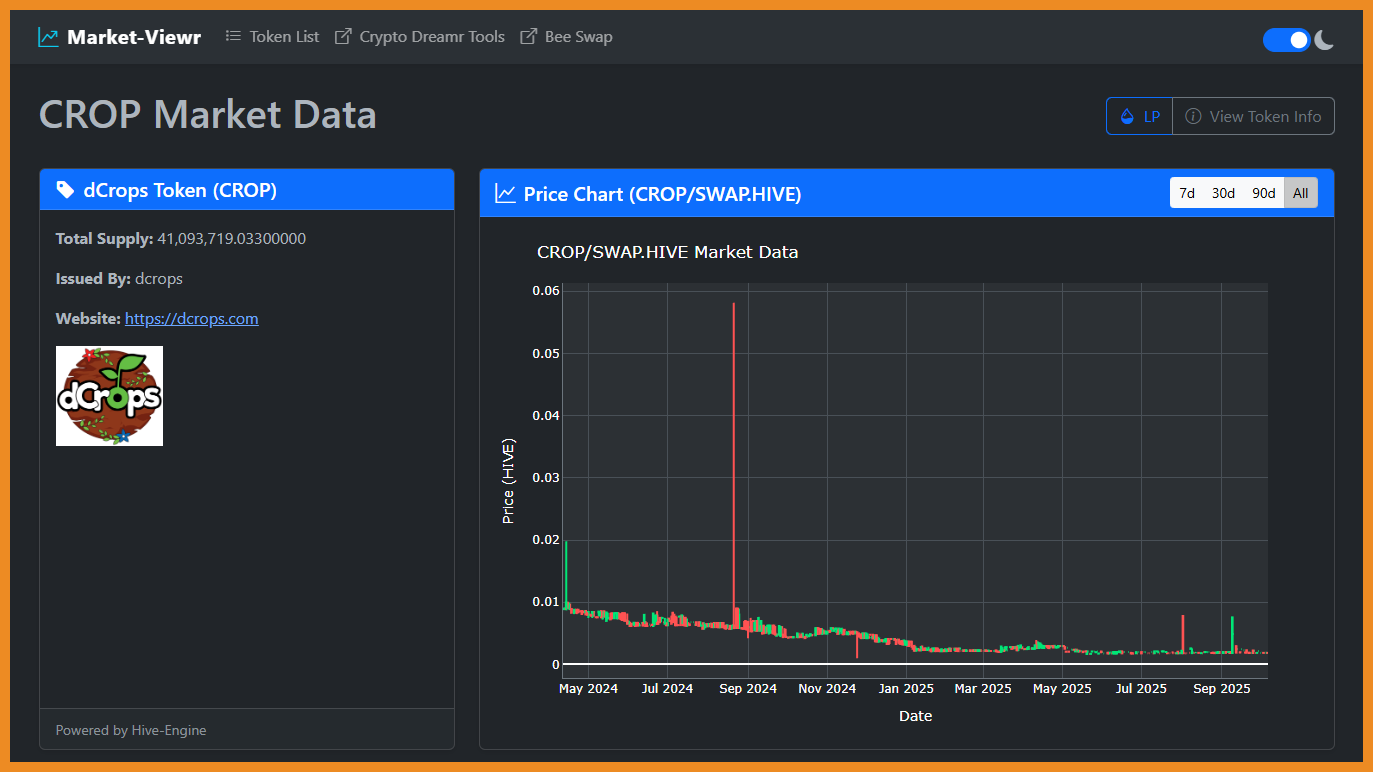
Task: Click the chart icon in Price Chart header
Action: [505, 193]
